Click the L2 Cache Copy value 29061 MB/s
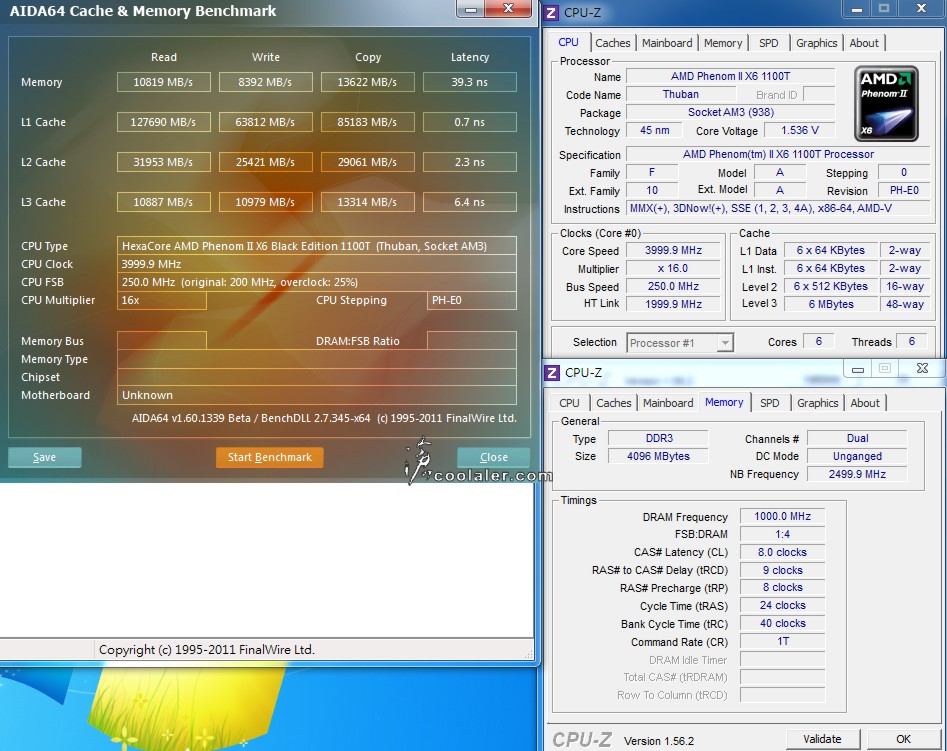This screenshot has height=751, width=947. (367, 162)
